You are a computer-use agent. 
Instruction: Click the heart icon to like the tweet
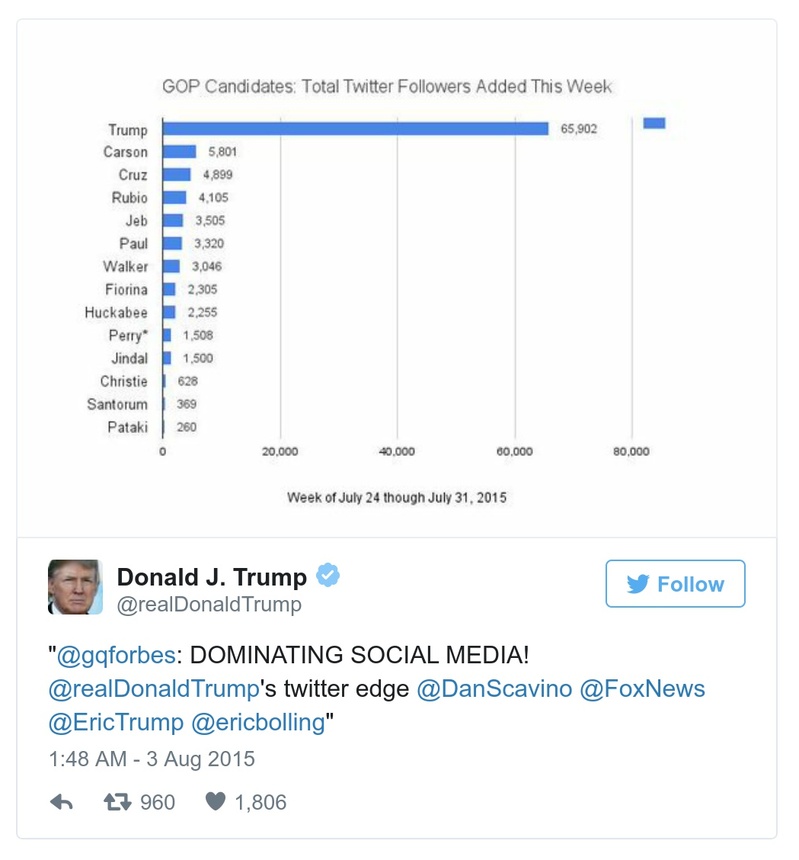(x=213, y=801)
